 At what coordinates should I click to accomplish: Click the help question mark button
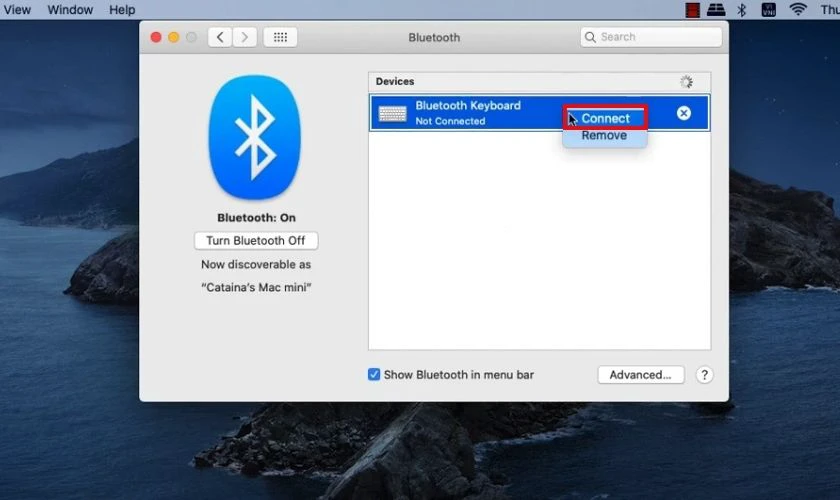(x=704, y=375)
